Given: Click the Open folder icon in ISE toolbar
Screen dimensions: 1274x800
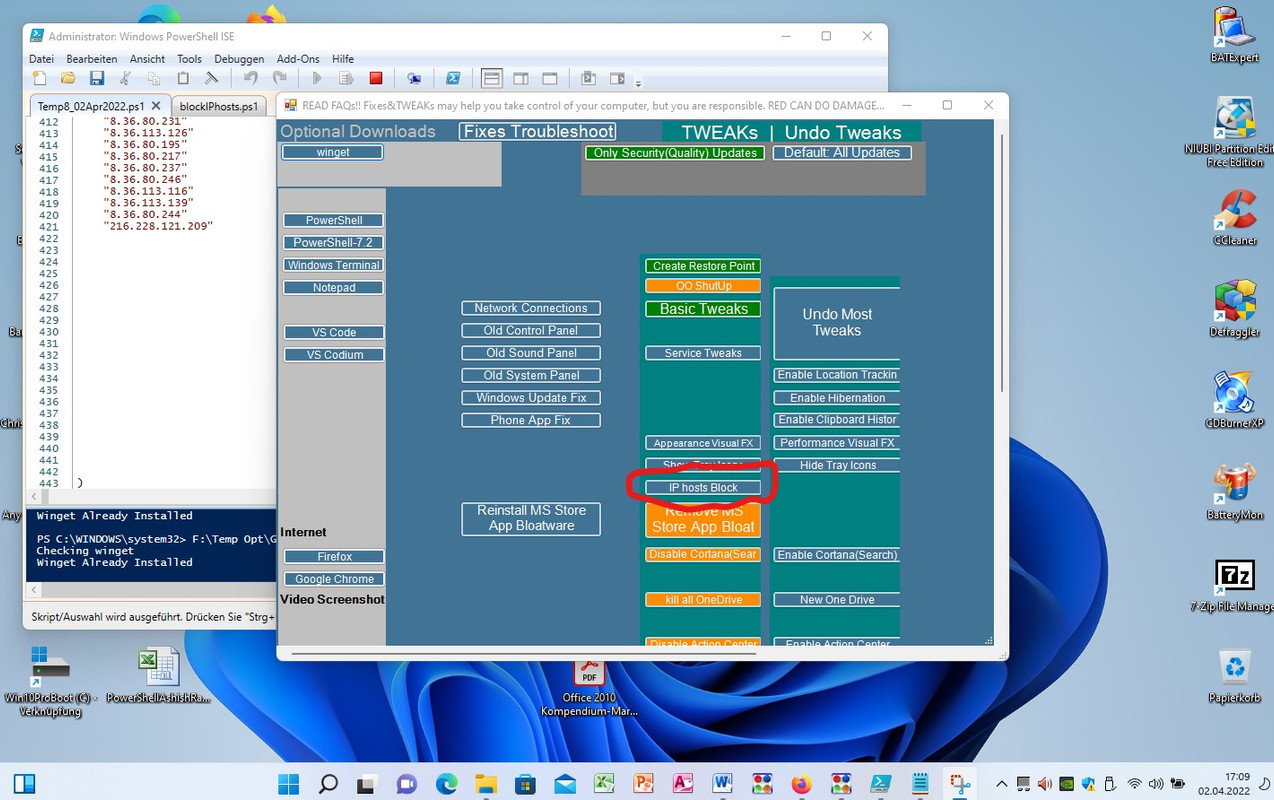Looking at the screenshot, I should (x=67, y=78).
